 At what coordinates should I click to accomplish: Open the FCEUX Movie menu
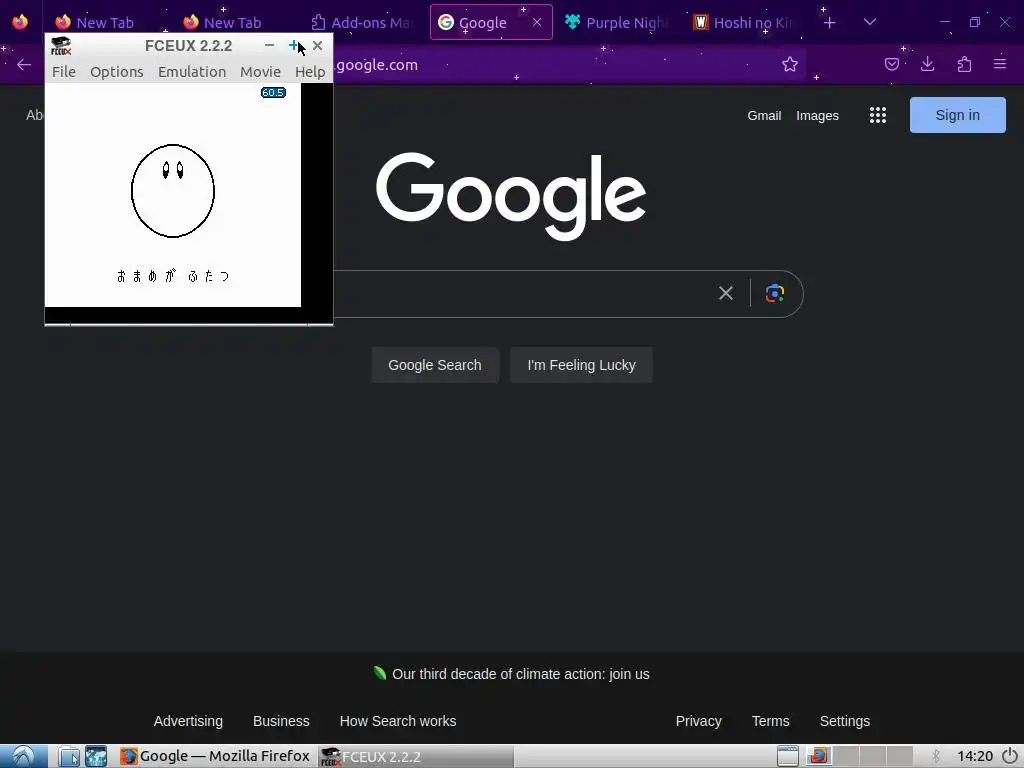[x=260, y=72]
